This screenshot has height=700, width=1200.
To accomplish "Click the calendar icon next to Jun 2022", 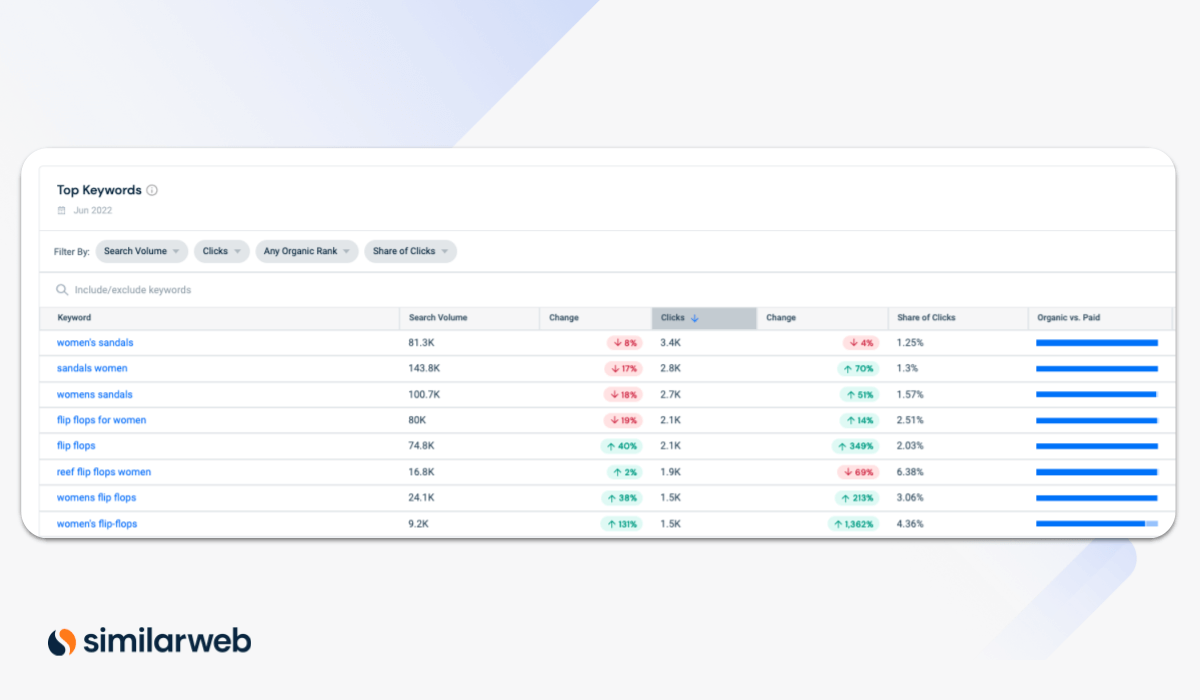I will (x=62, y=211).
